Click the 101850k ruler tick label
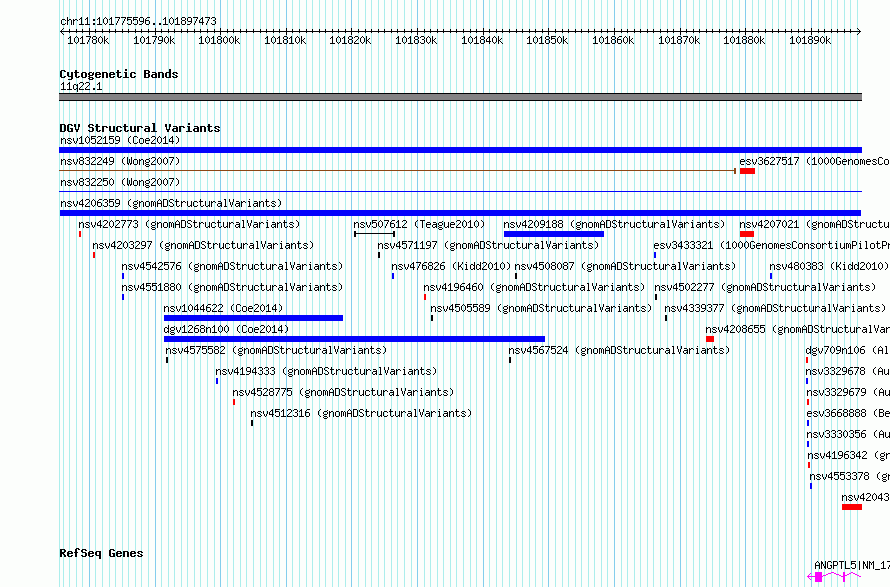Screen dimensions: 890x587 [547, 40]
